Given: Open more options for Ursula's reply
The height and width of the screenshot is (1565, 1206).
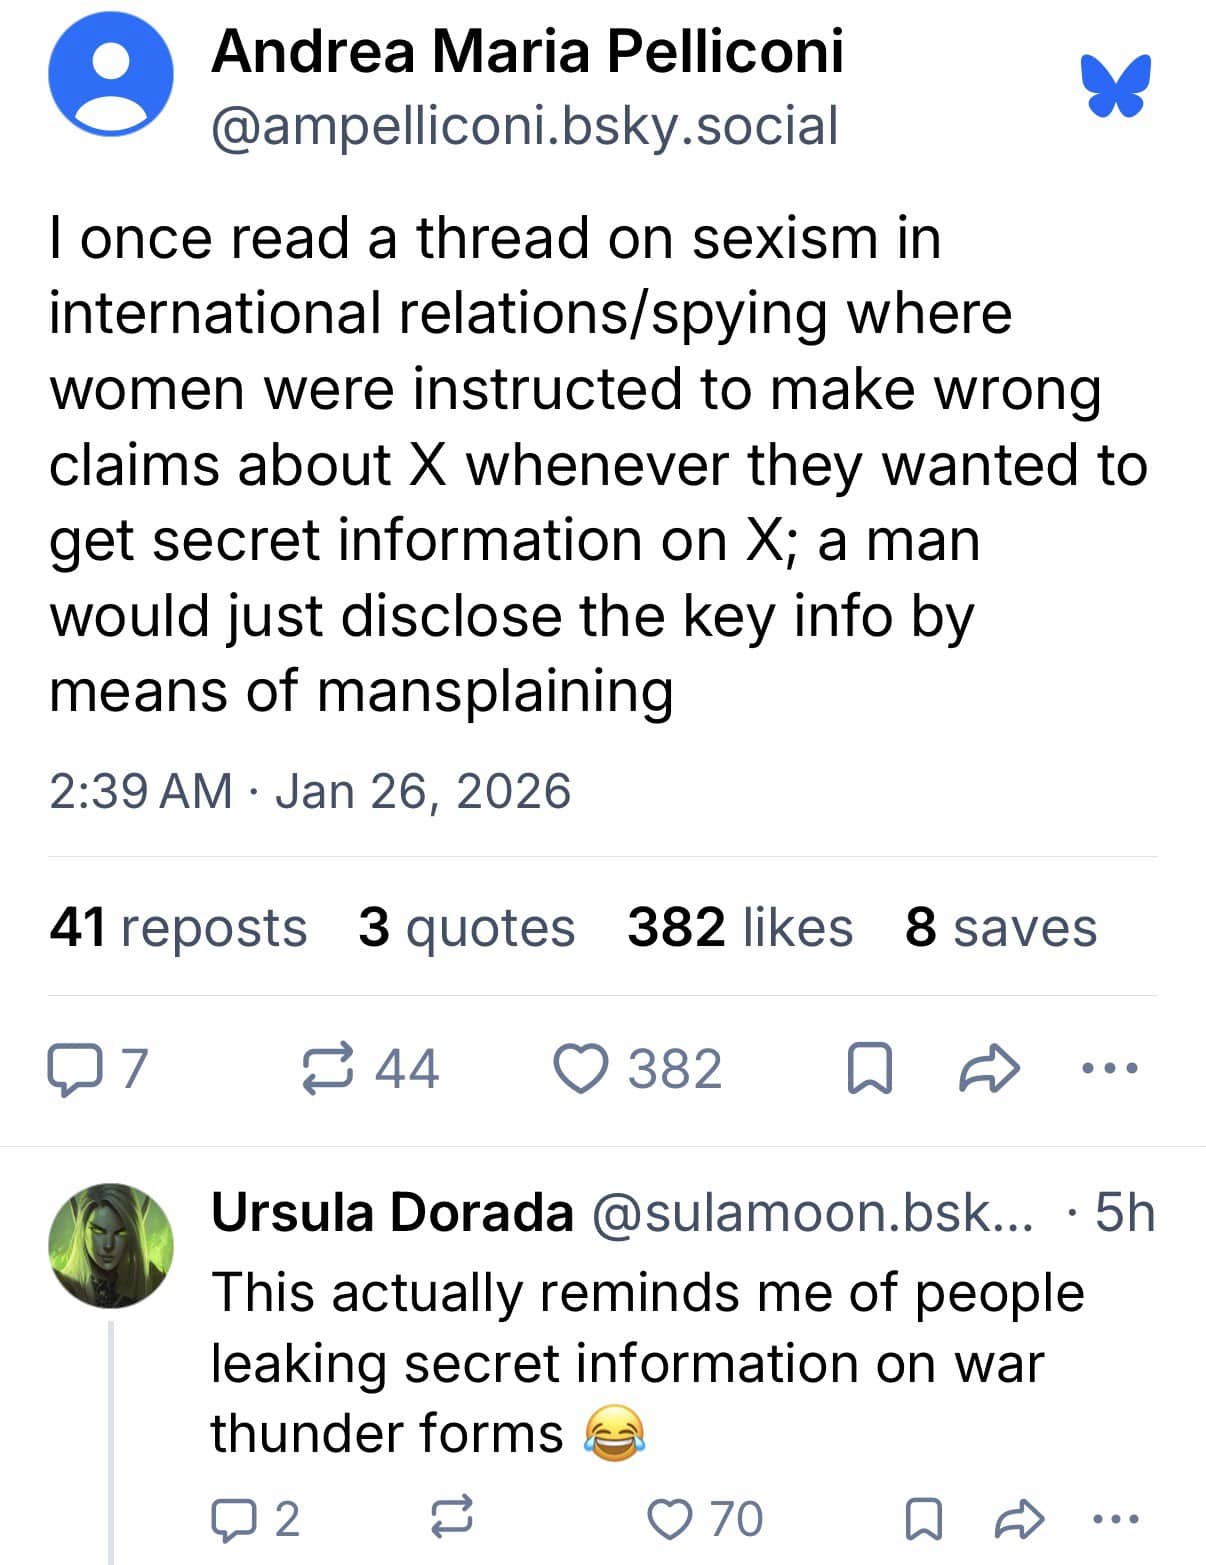Looking at the screenshot, I should pyautogui.click(x=1116, y=1519).
